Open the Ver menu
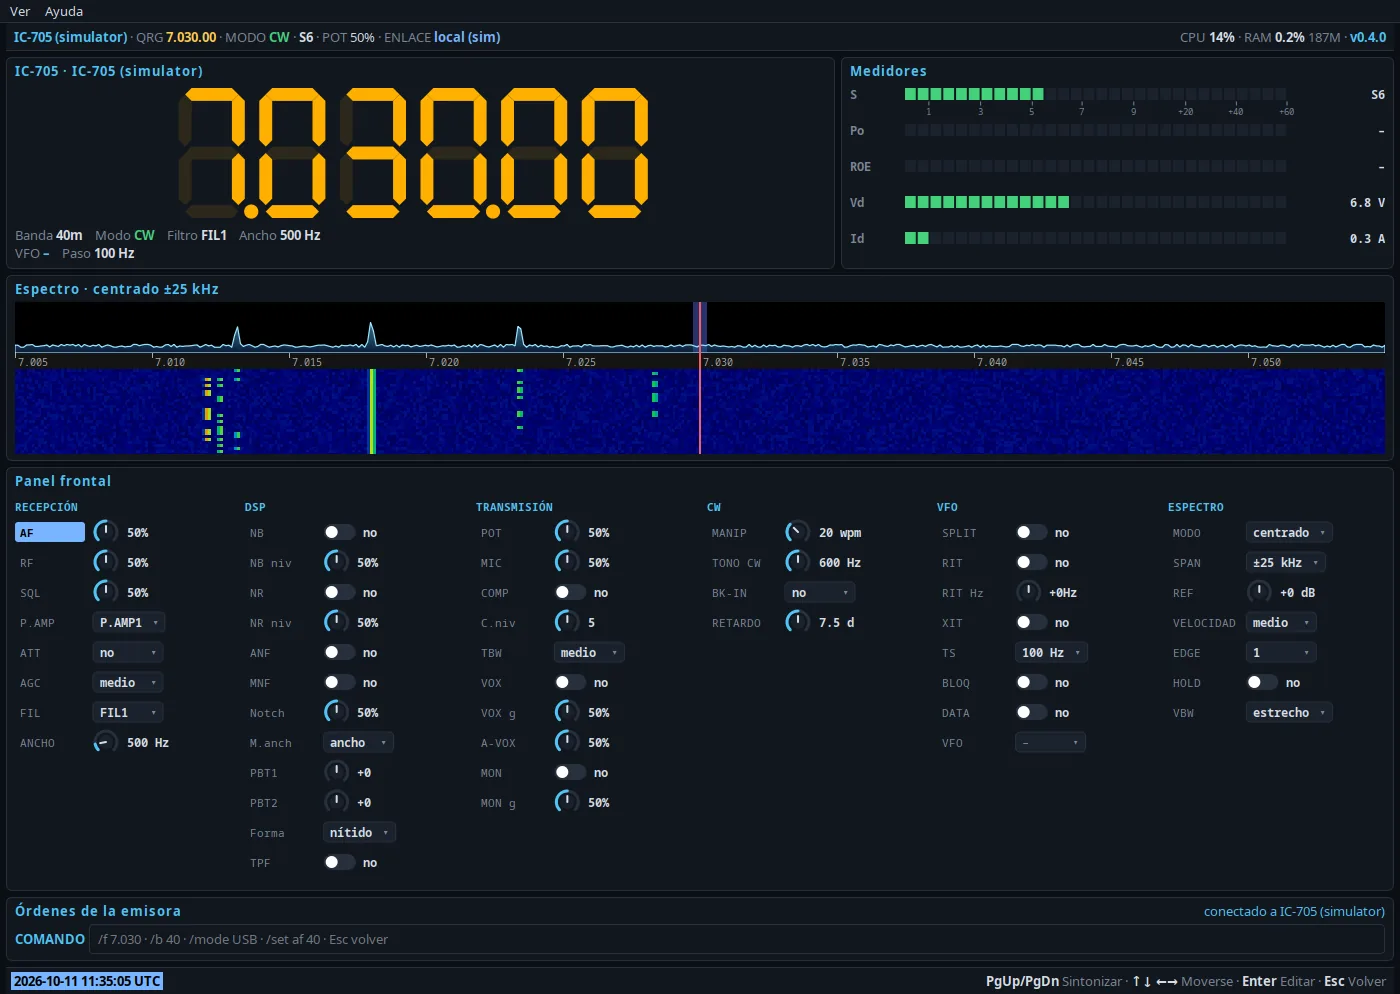Image resolution: width=1400 pixels, height=994 pixels. [x=20, y=11]
